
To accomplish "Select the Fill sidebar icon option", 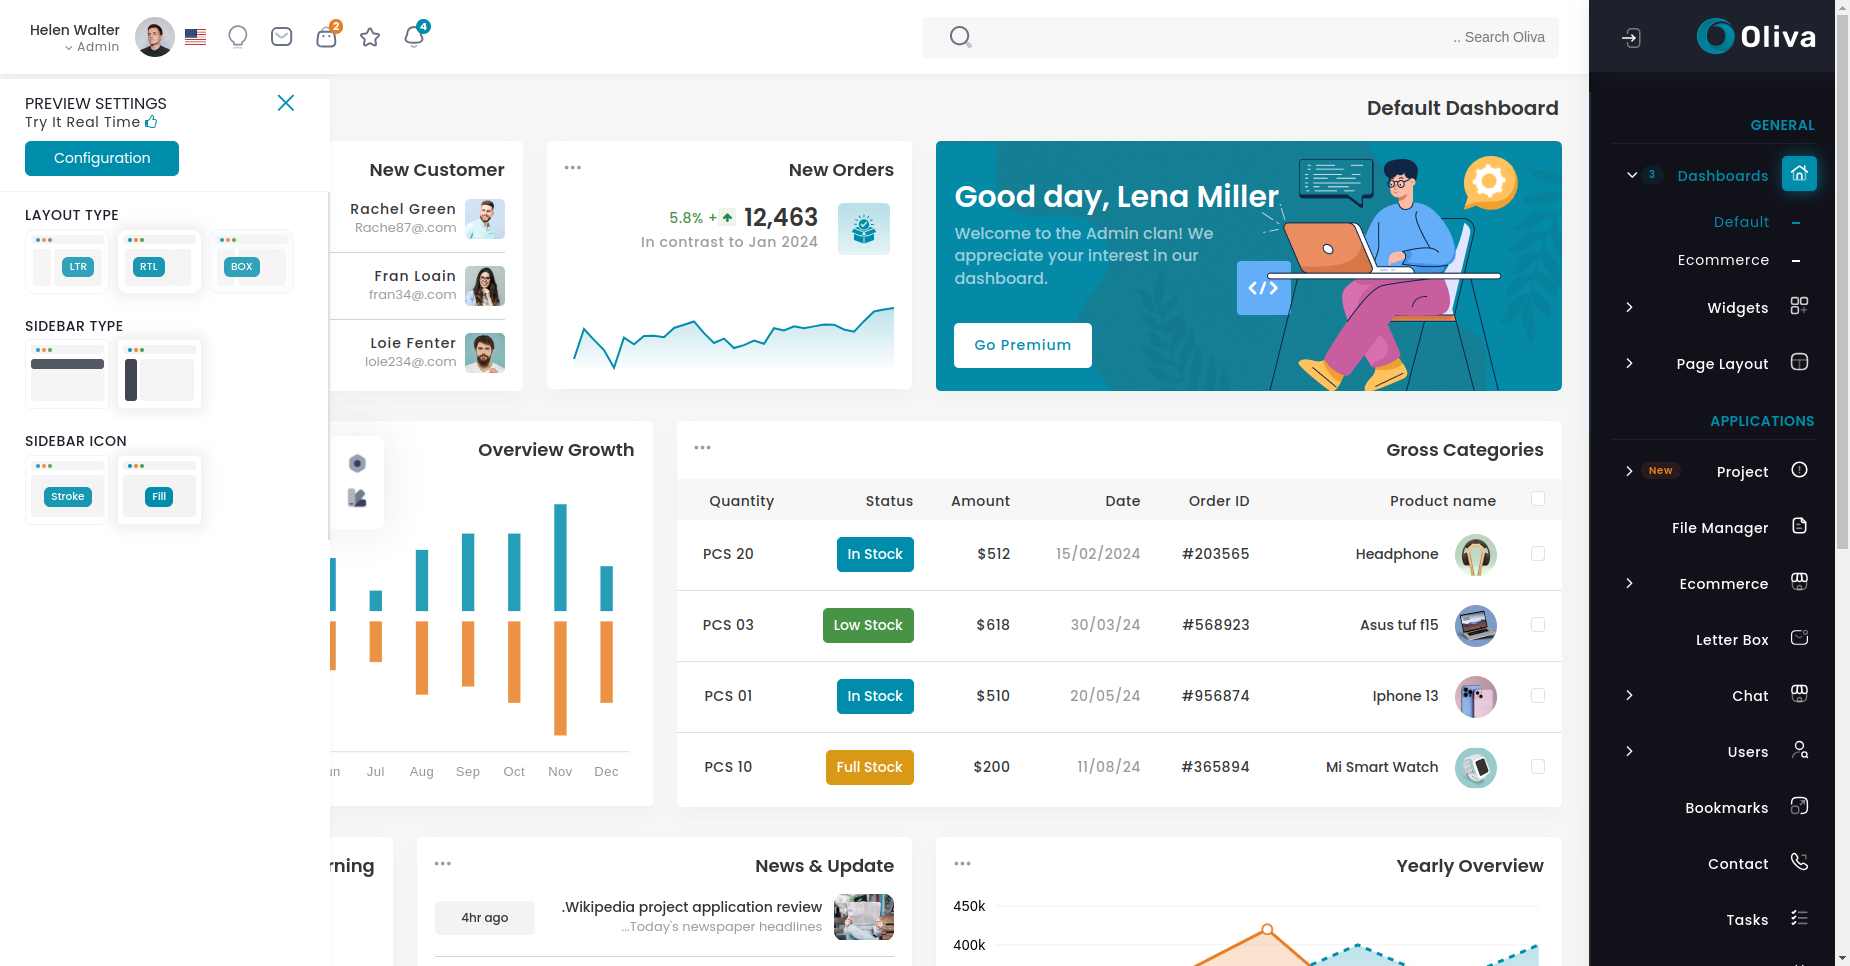I will coord(159,490).
